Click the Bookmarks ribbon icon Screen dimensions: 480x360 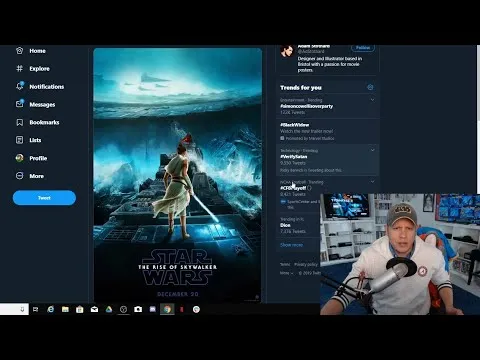click(x=20, y=122)
